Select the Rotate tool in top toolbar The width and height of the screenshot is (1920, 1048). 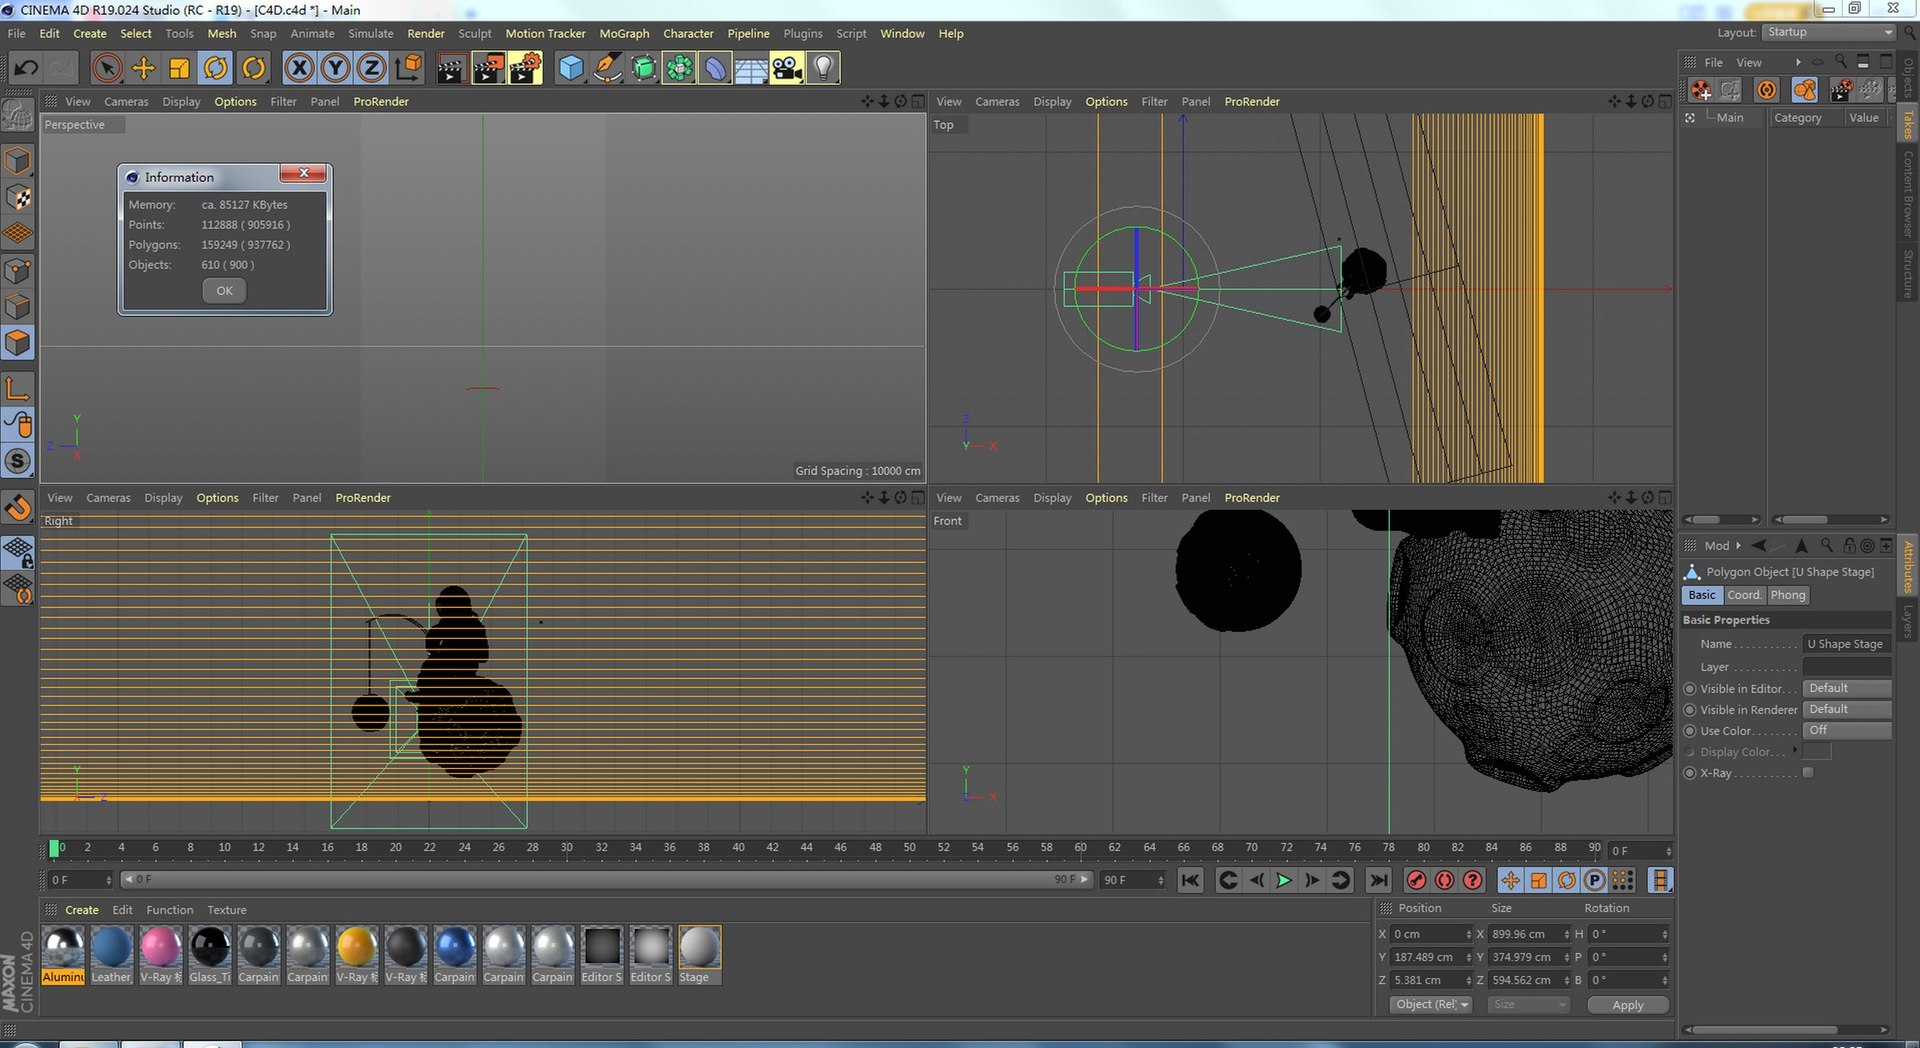pos(216,68)
